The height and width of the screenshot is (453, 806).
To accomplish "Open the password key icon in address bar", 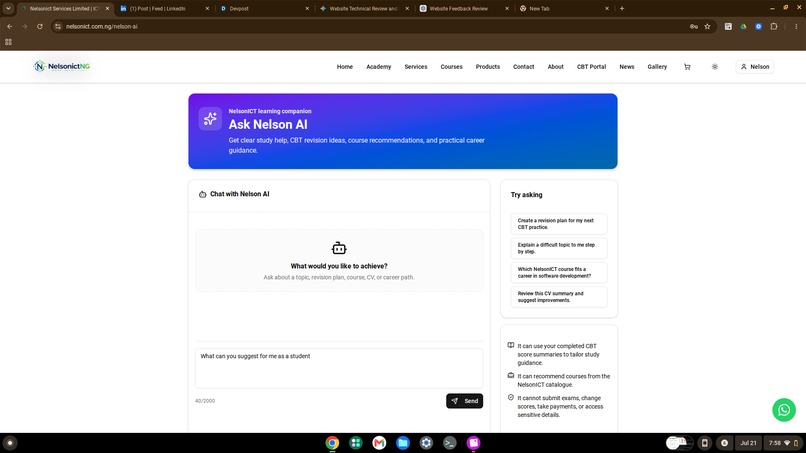I will [693, 26].
